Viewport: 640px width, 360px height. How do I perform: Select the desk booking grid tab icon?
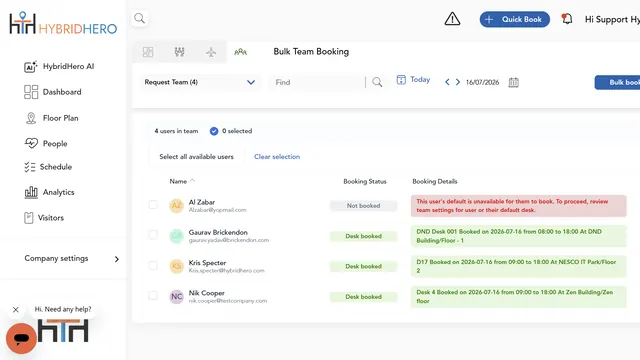(x=148, y=52)
